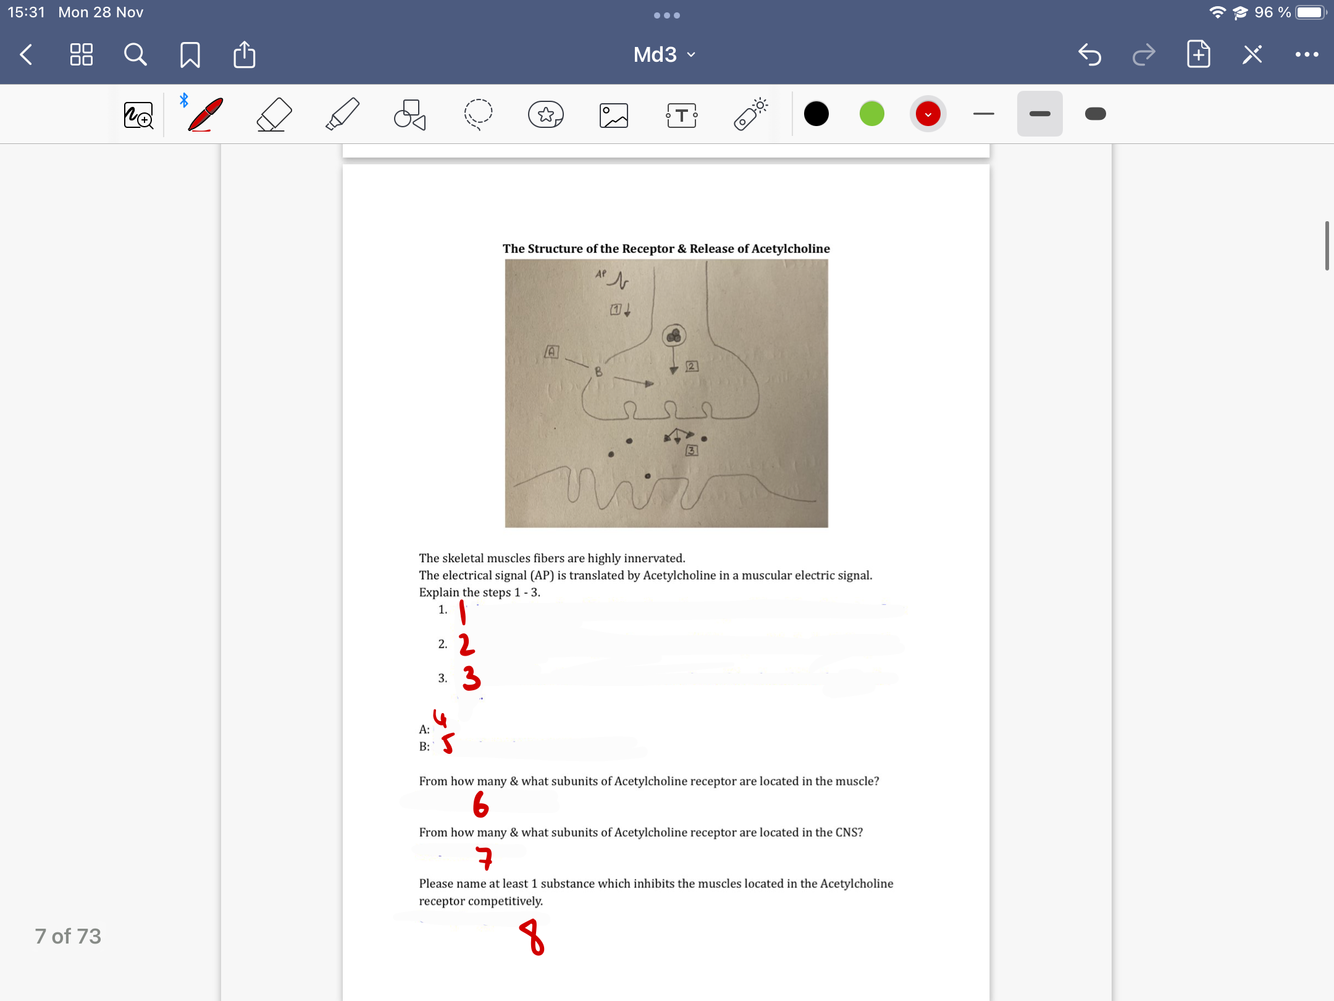This screenshot has height=1001, width=1334.
Task: Toggle read-only mode pencil-cross icon
Action: coord(1252,55)
